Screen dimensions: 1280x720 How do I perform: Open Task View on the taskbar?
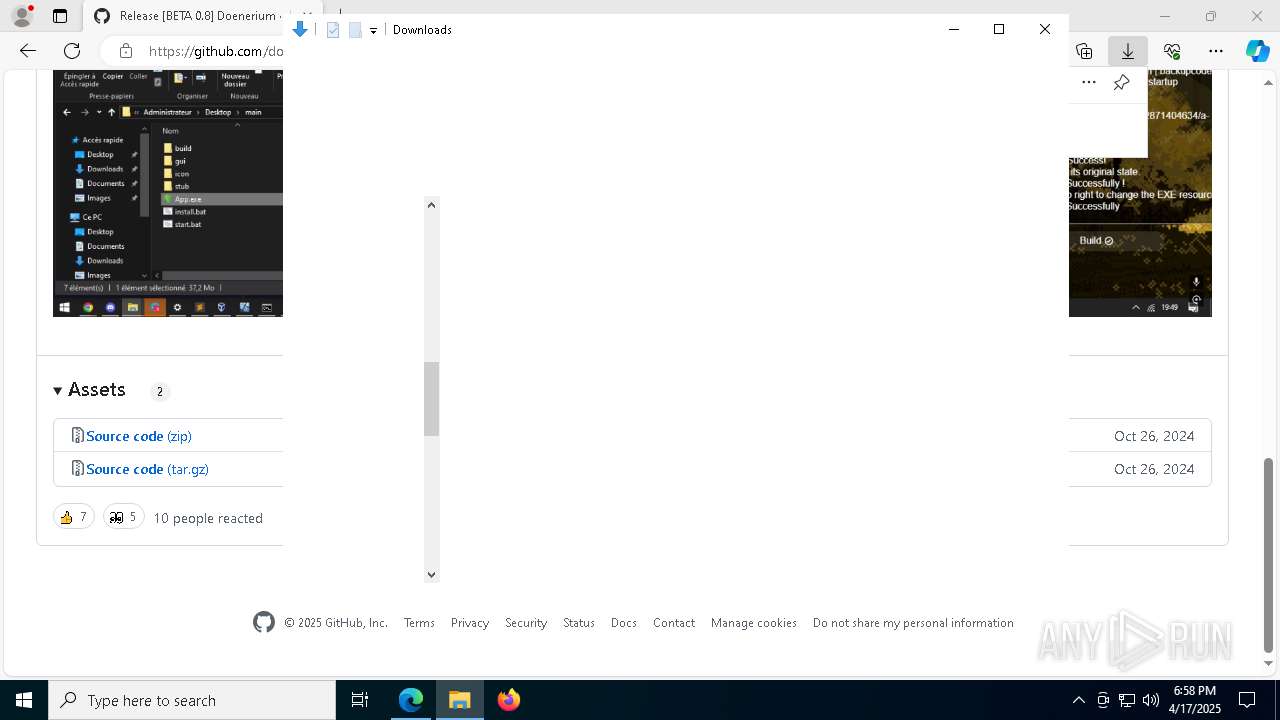360,700
